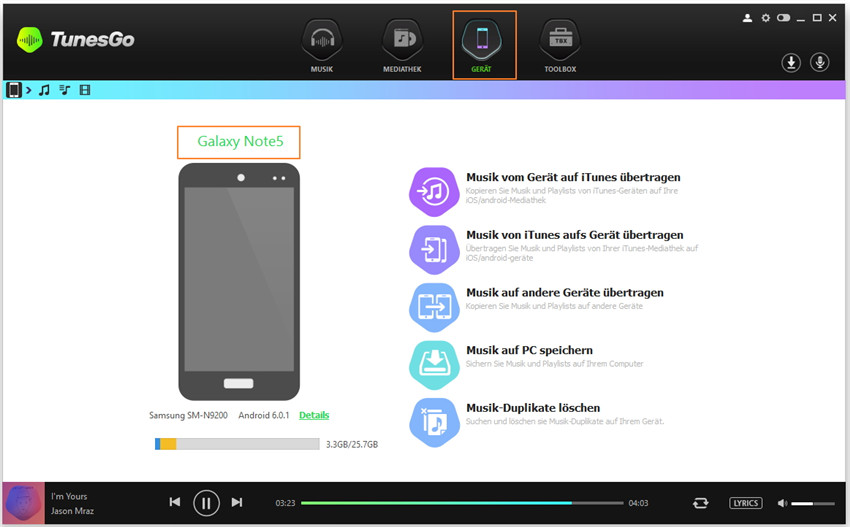Show lyrics with the LYRICS button

pyautogui.click(x=745, y=503)
